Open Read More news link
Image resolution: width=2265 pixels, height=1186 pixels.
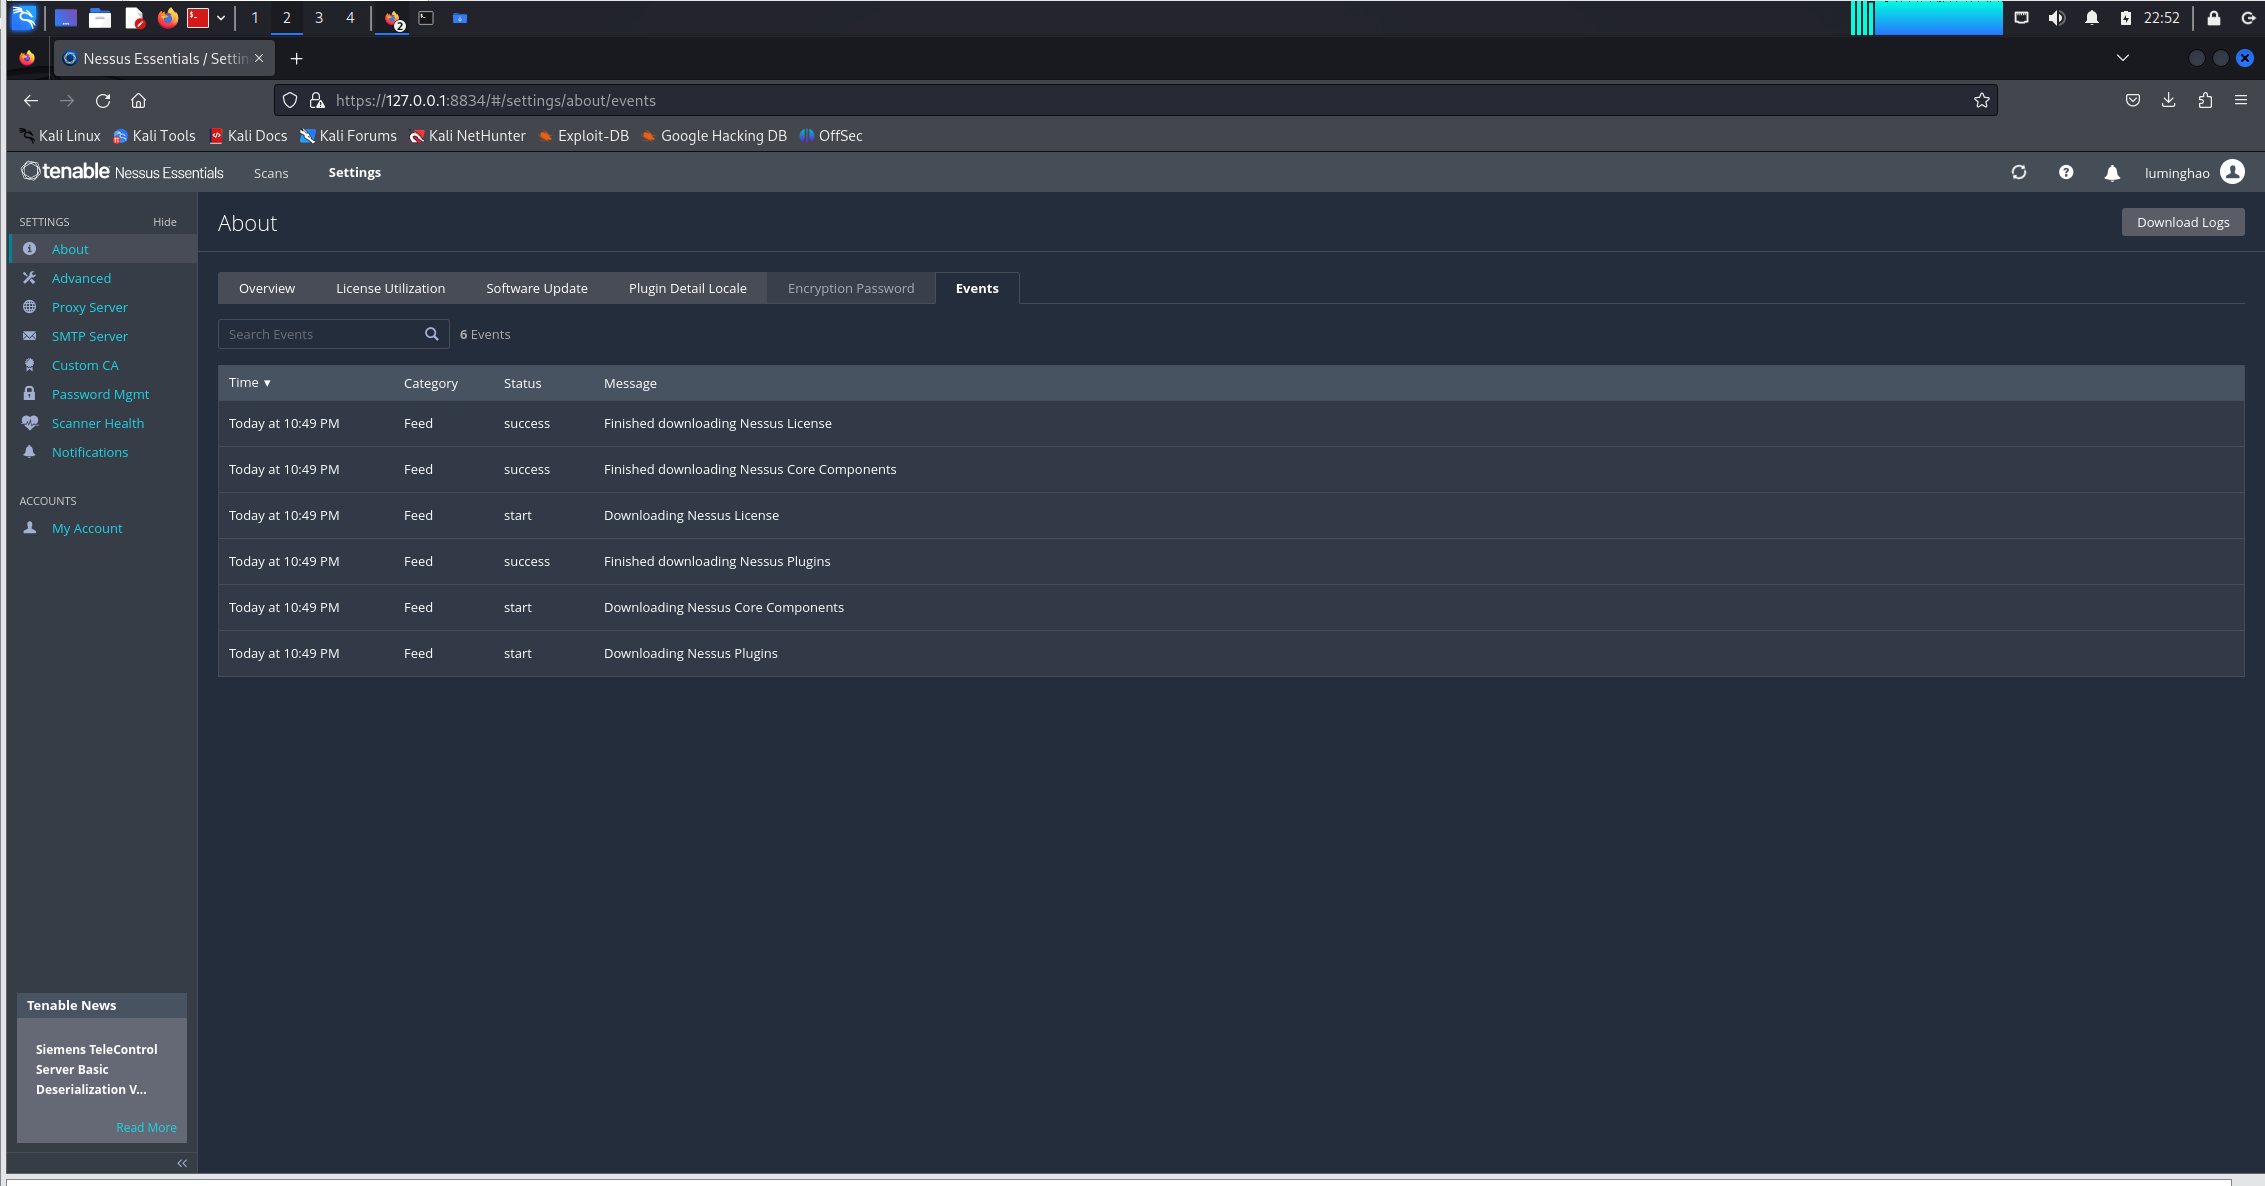[146, 1127]
